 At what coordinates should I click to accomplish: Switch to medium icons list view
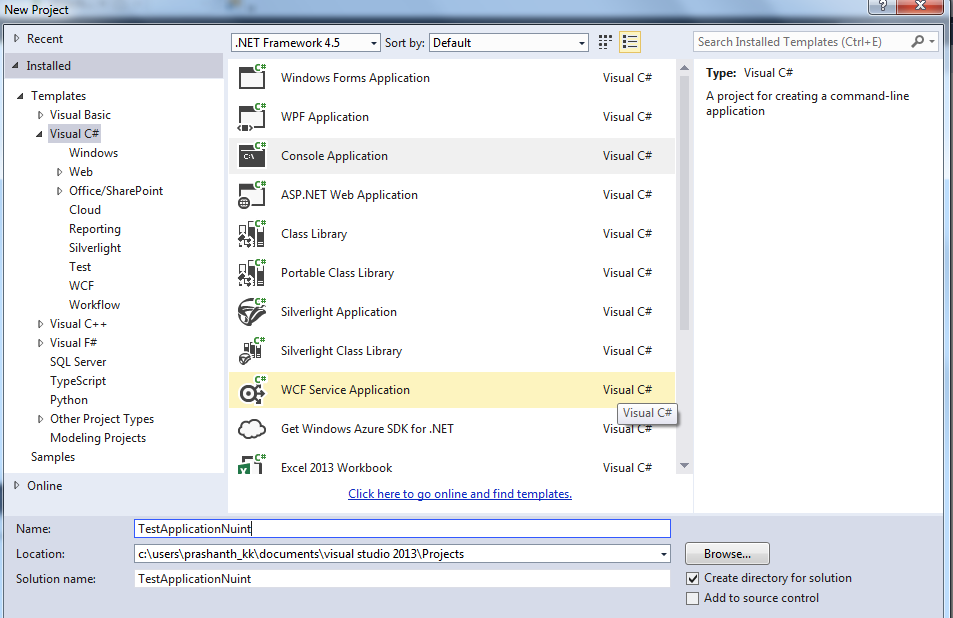(x=630, y=42)
